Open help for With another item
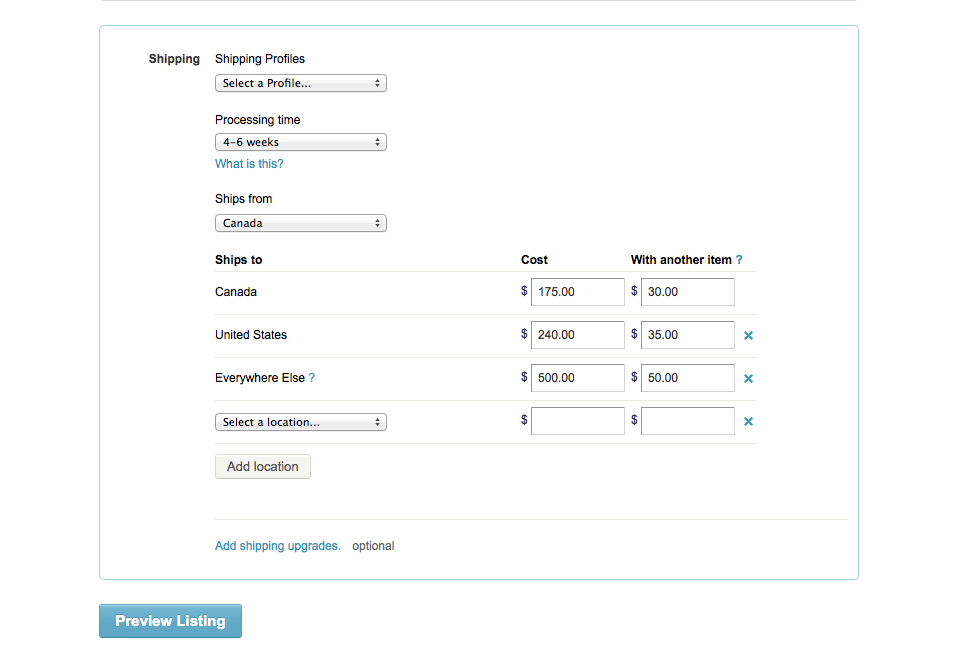 (x=739, y=260)
